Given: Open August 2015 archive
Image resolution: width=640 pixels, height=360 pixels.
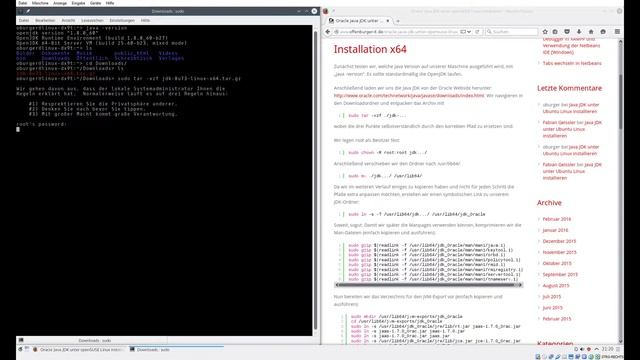Looking at the screenshot, I should click(556, 285).
